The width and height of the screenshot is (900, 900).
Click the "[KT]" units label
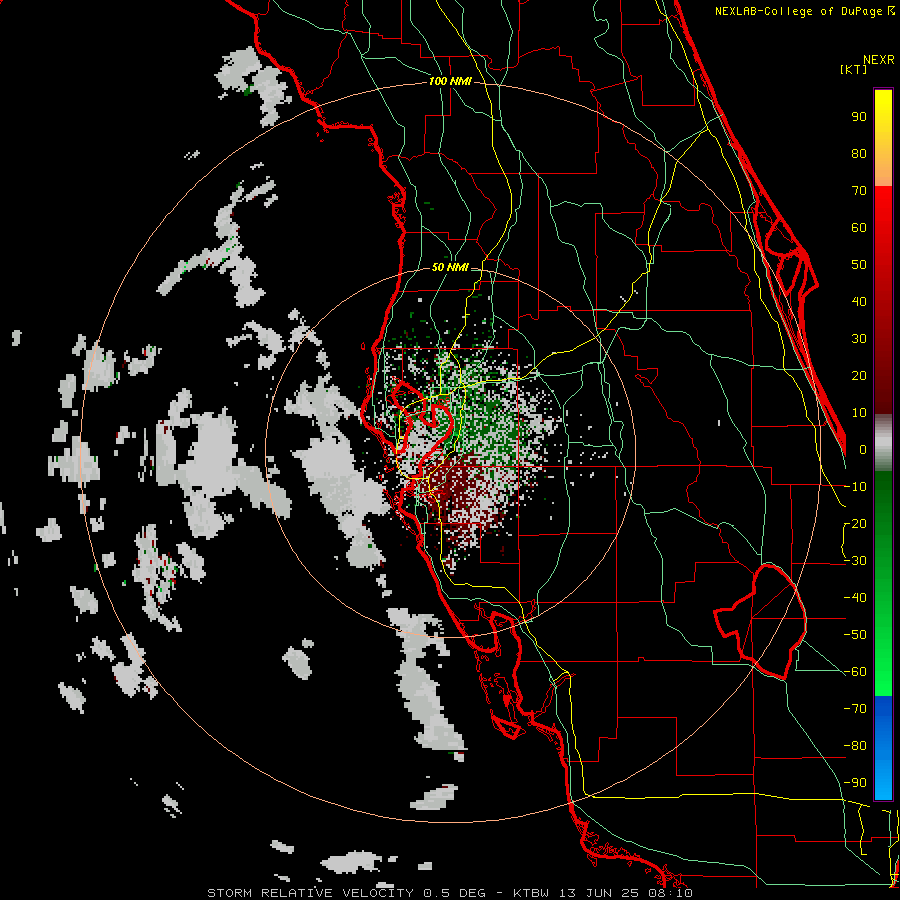tap(853, 69)
